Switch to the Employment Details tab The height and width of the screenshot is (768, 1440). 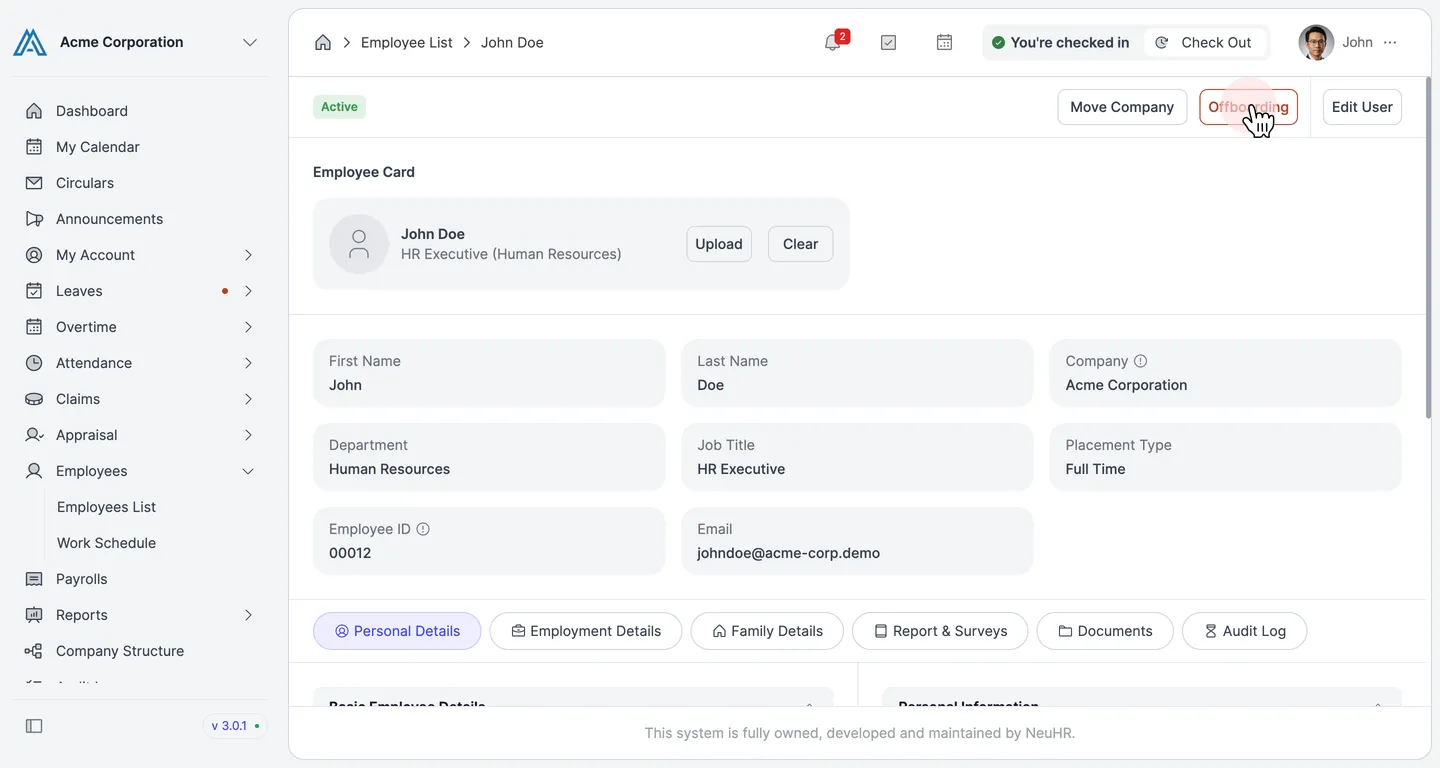(x=586, y=631)
